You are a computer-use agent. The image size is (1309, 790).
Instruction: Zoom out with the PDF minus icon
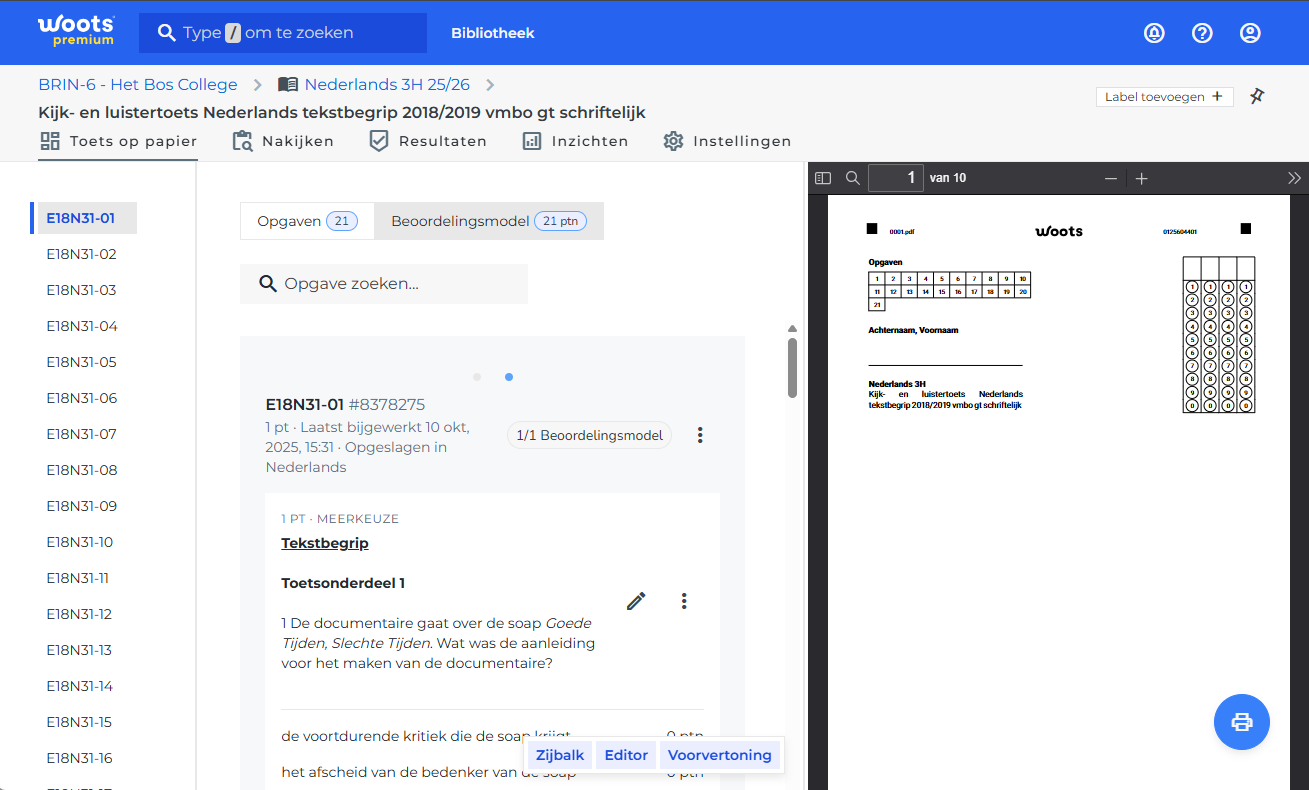1111,178
